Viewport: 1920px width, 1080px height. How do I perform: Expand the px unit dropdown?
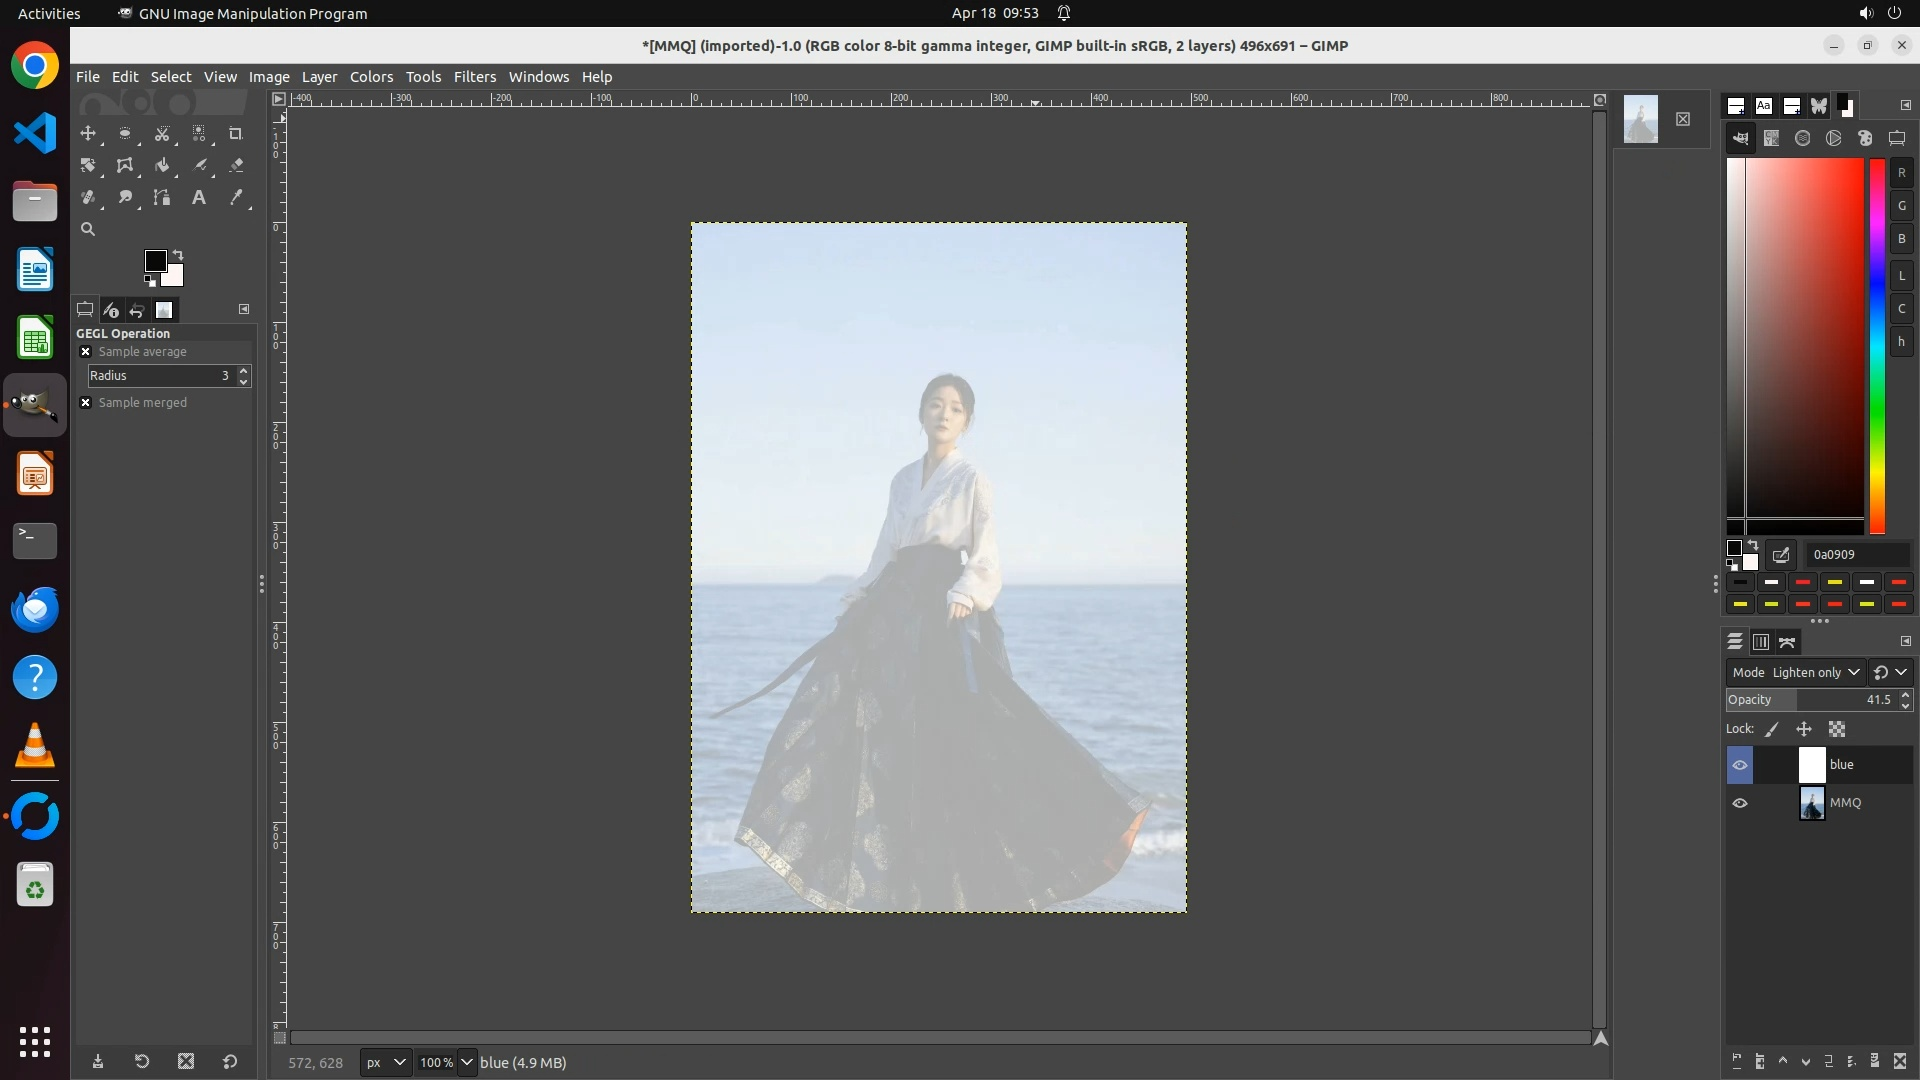pos(386,1062)
